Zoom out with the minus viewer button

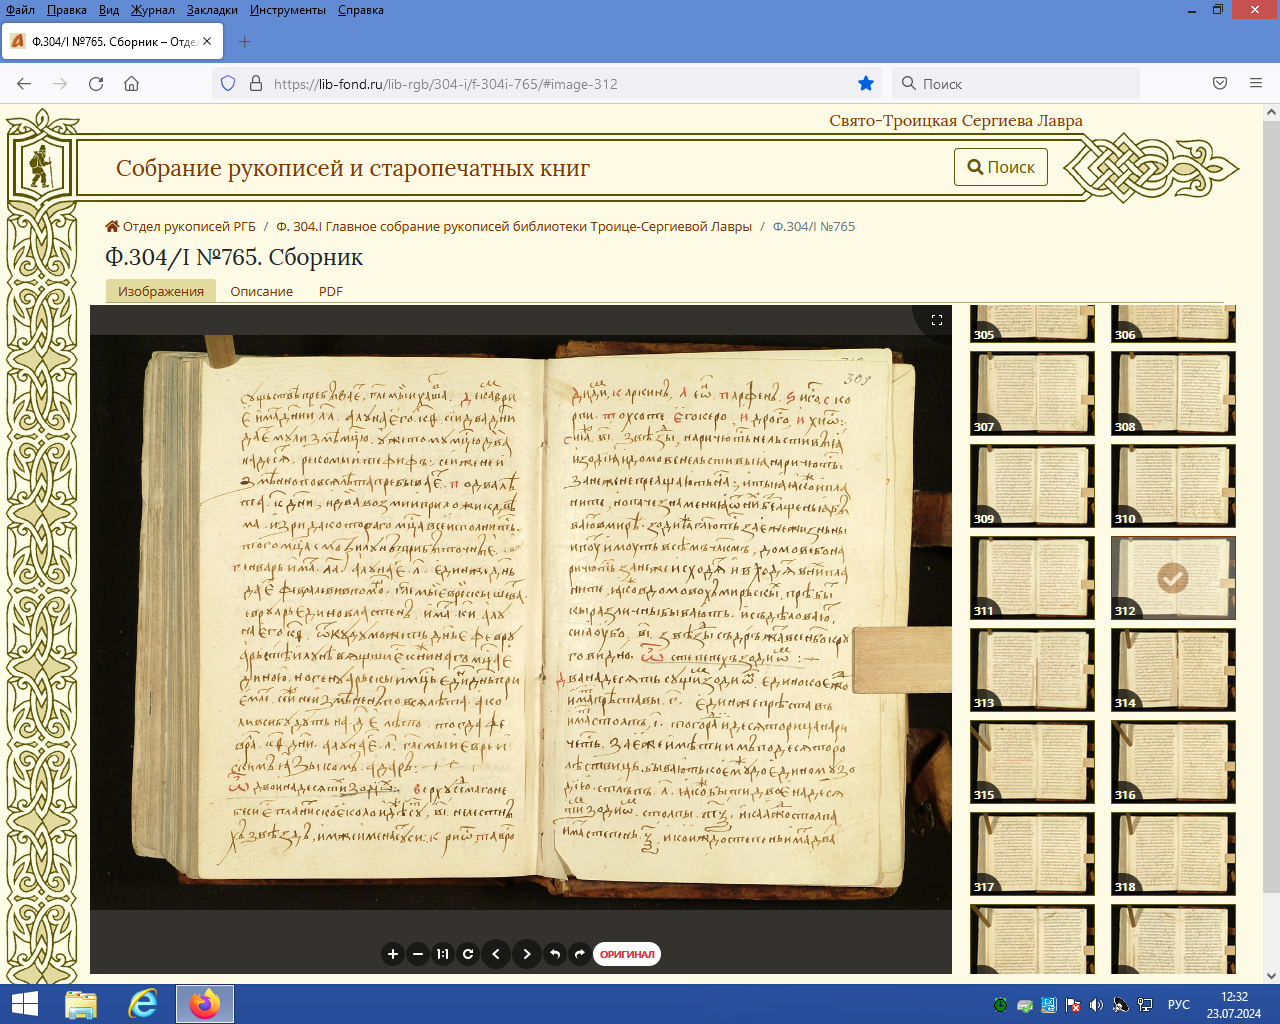point(418,954)
